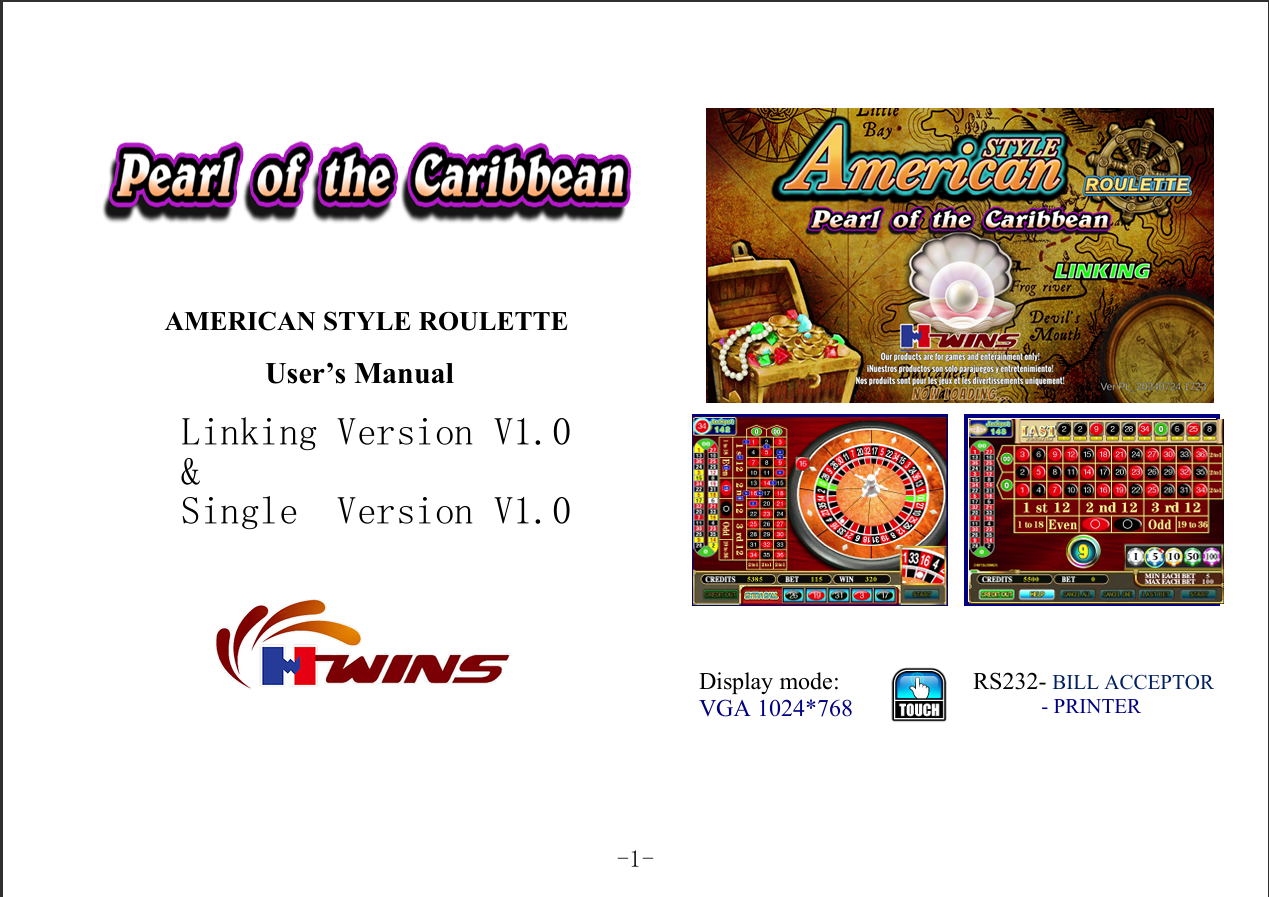The width and height of the screenshot is (1269, 897).
Task: Click the black oval bet on the betting table
Action: click(x=1129, y=524)
